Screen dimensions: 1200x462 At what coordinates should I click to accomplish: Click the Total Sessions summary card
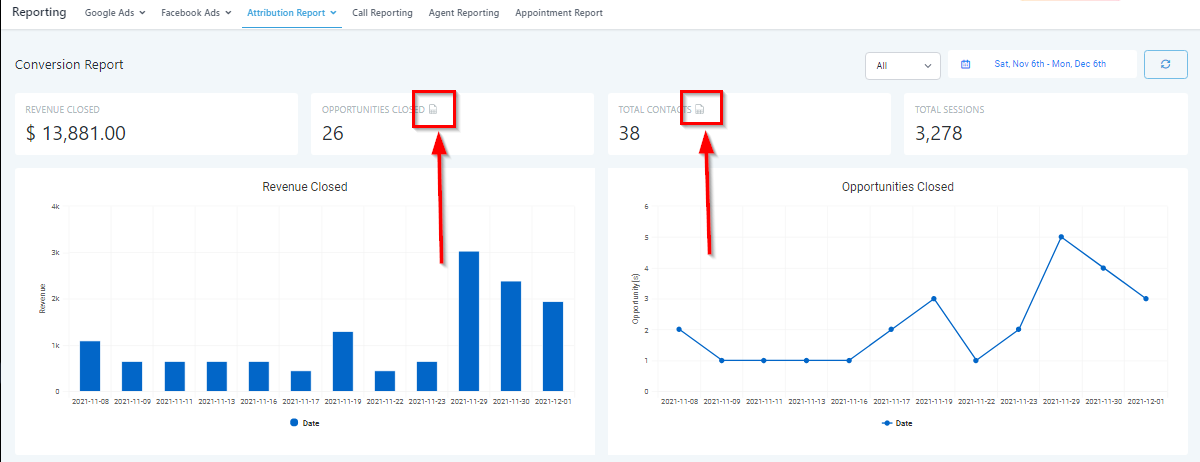(x=1044, y=124)
